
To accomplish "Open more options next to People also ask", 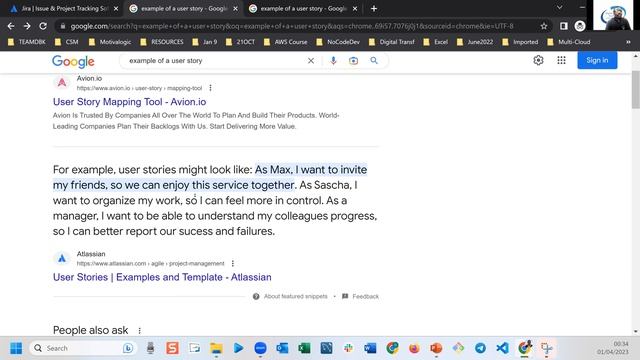I will 139,331.
